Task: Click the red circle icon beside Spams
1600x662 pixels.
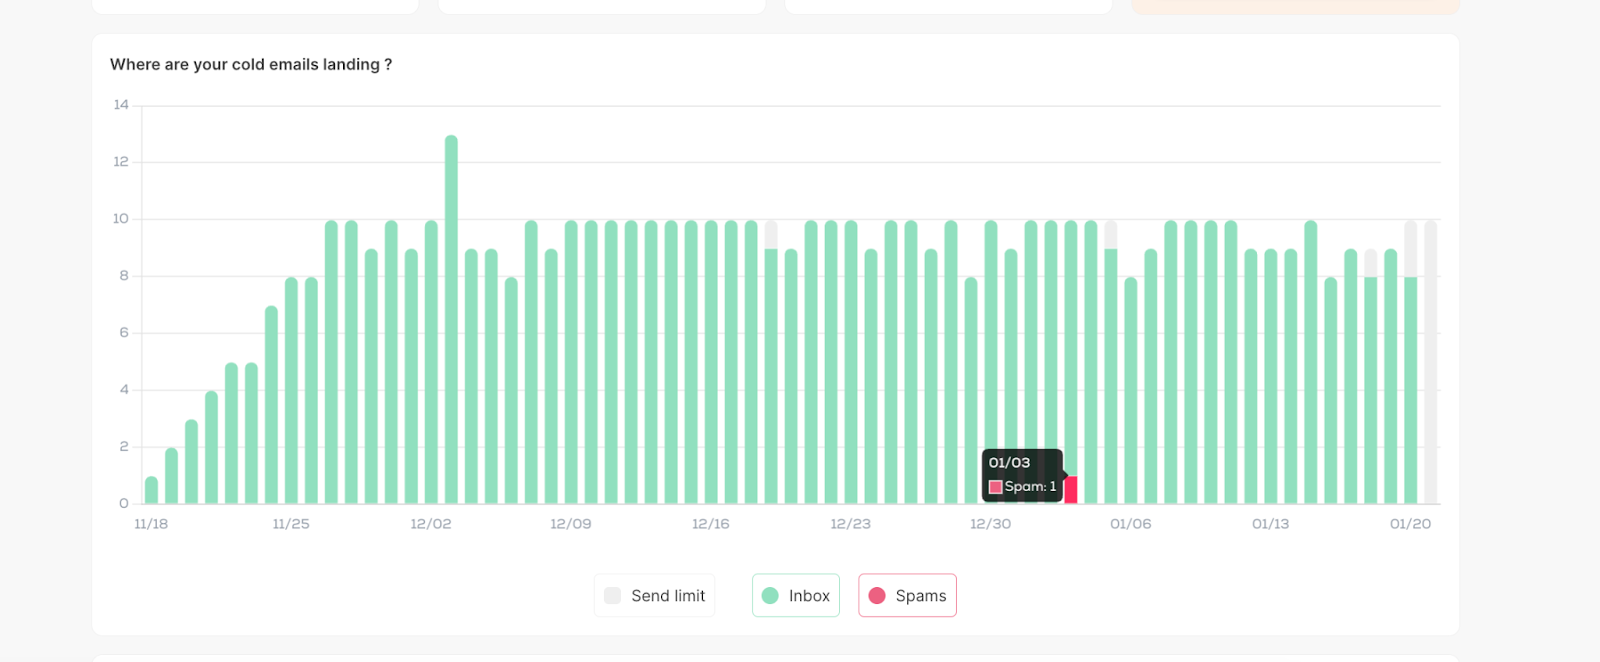Action: click(877, 596)
